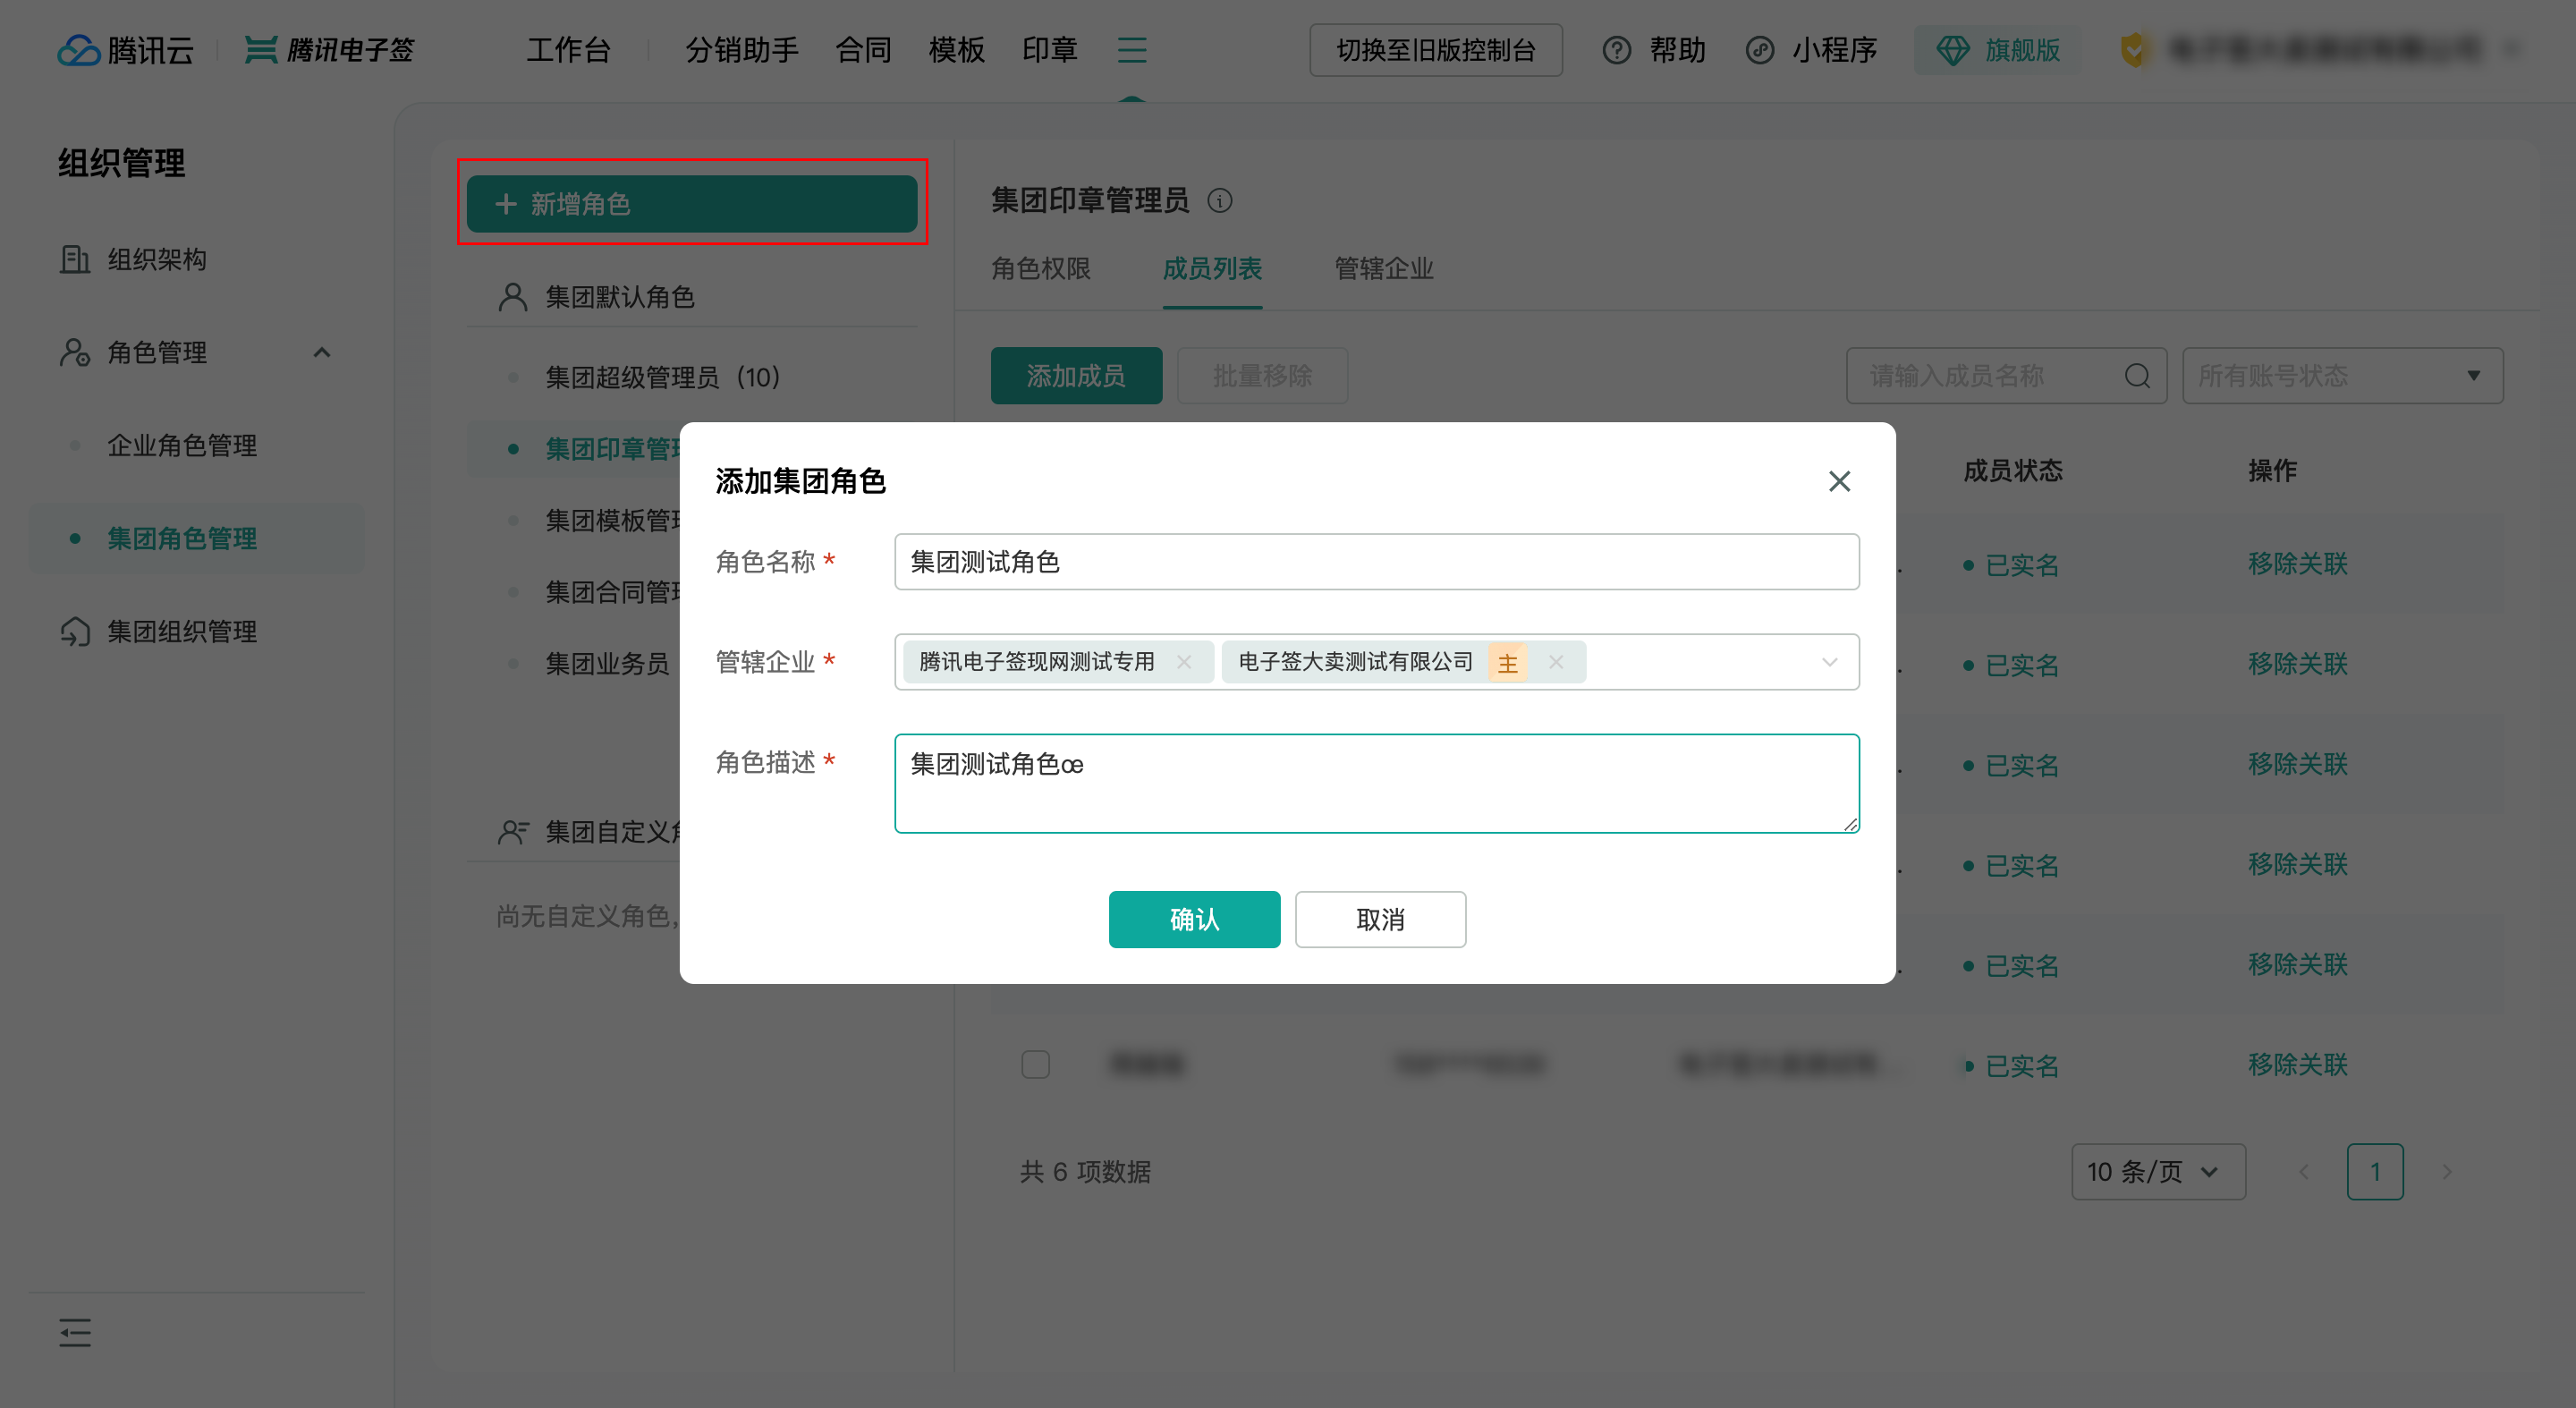Switch to the 角色权限 tab
This screenshot has width=2576, height=1408.
[x=1041, y=268]
